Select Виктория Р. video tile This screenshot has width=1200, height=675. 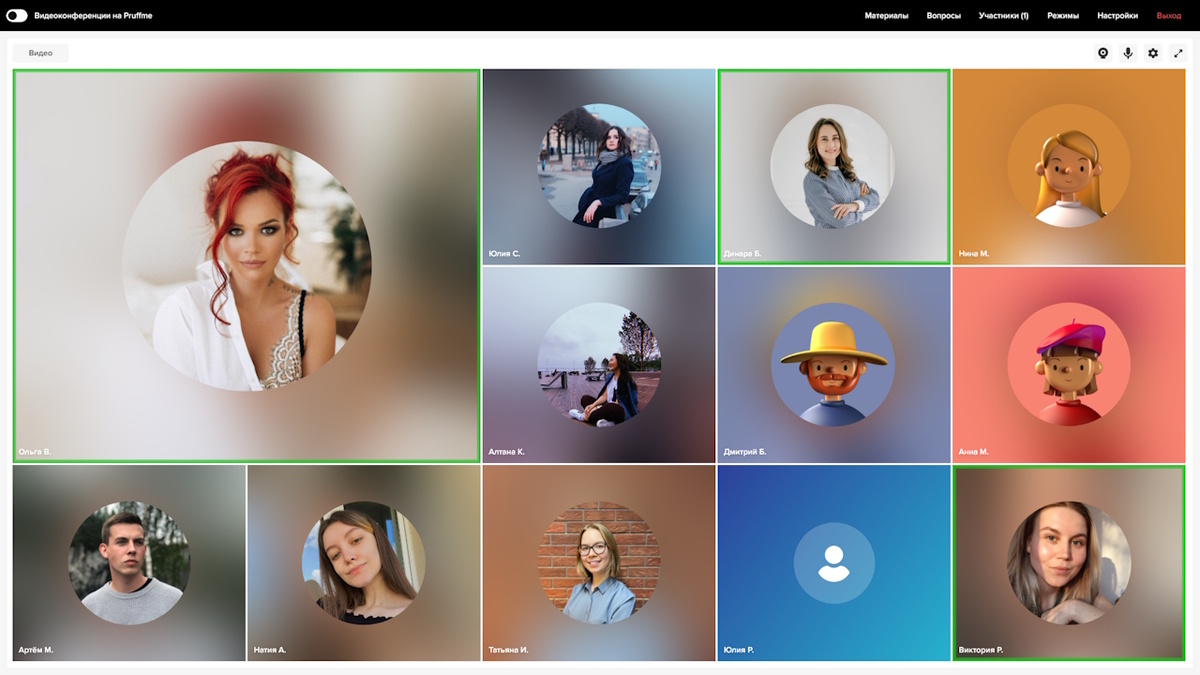tap(1068, 563)
